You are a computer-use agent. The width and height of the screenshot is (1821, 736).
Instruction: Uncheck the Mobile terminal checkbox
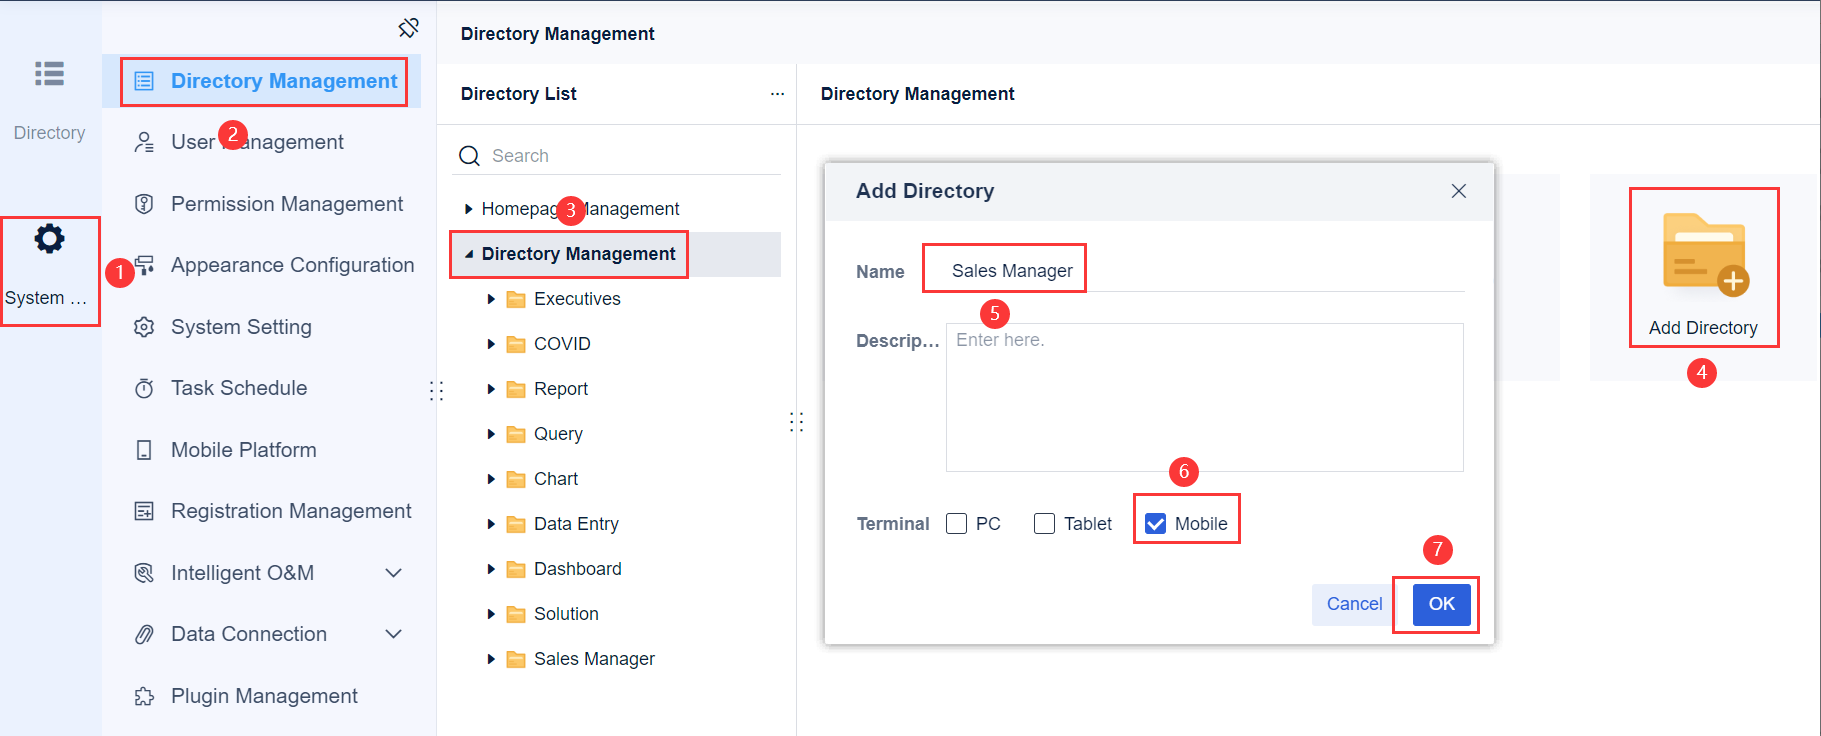(x=1155, y=524)
